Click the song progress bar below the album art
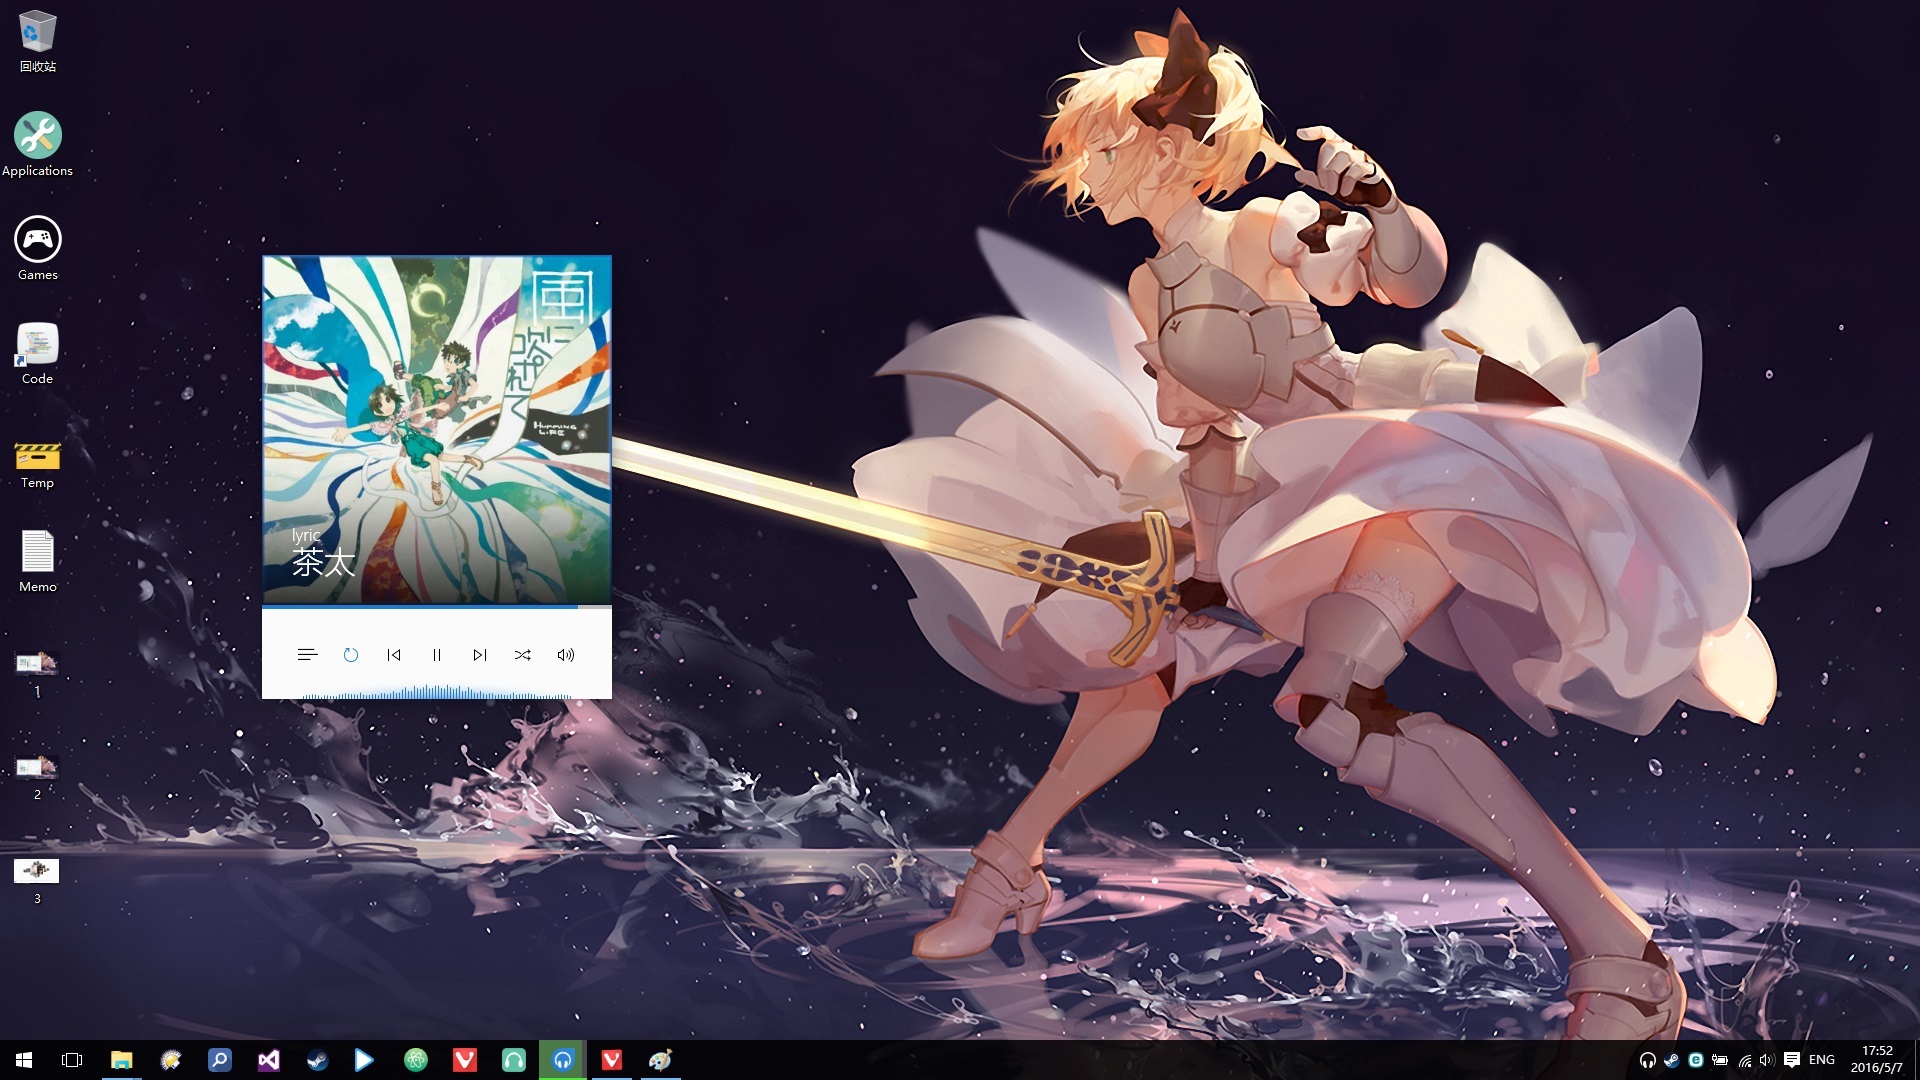This screenshot has width=1920, height=1080. coord(436,606)
